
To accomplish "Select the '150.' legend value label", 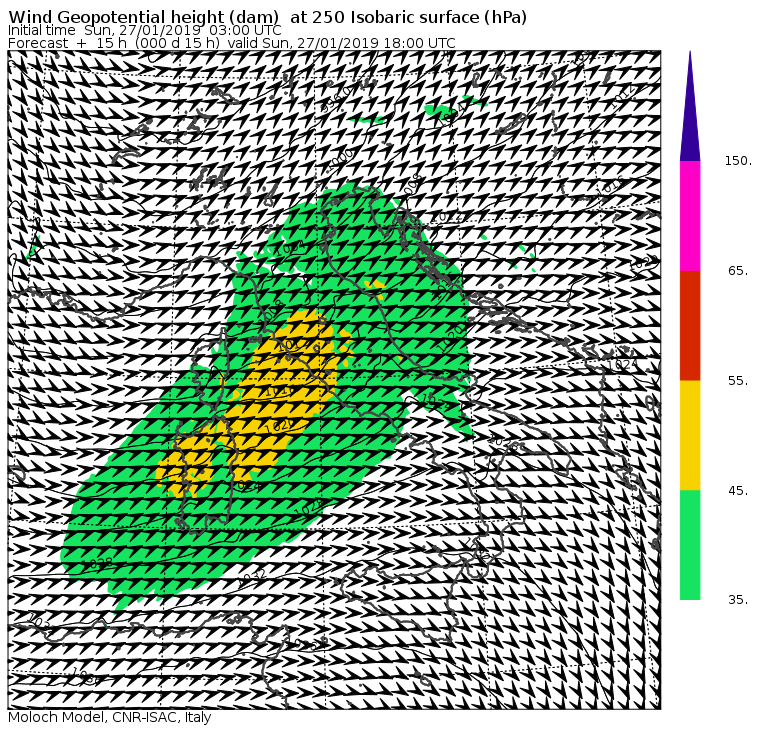I will click(738, 160).
